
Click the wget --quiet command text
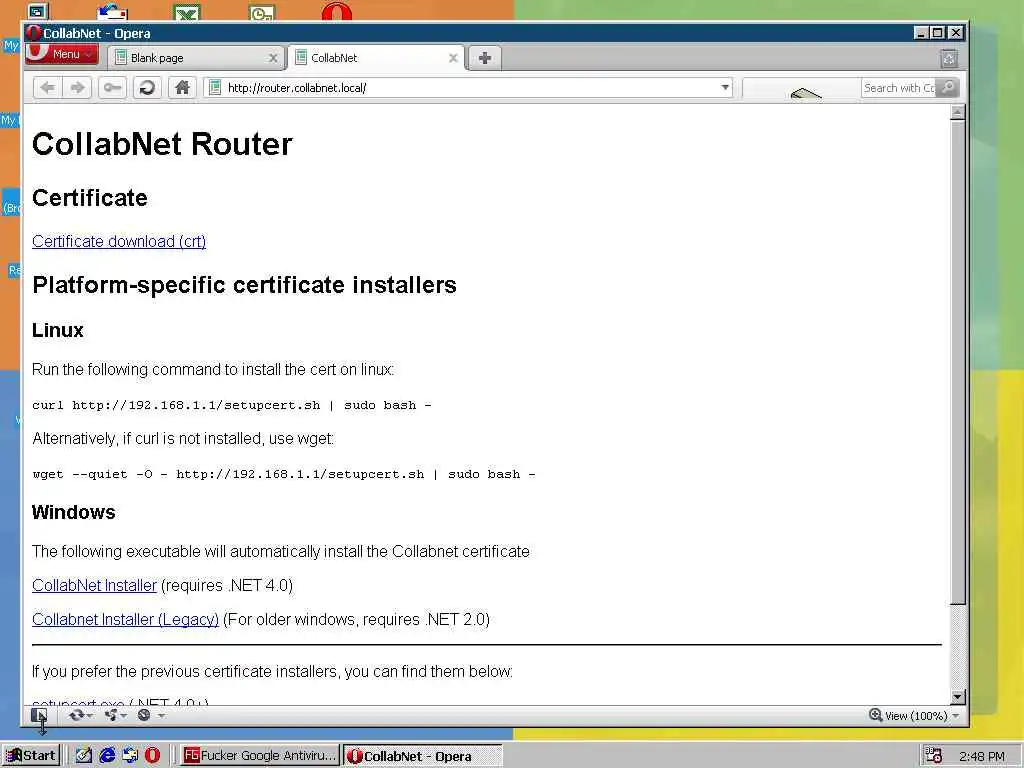pos(283,474)
